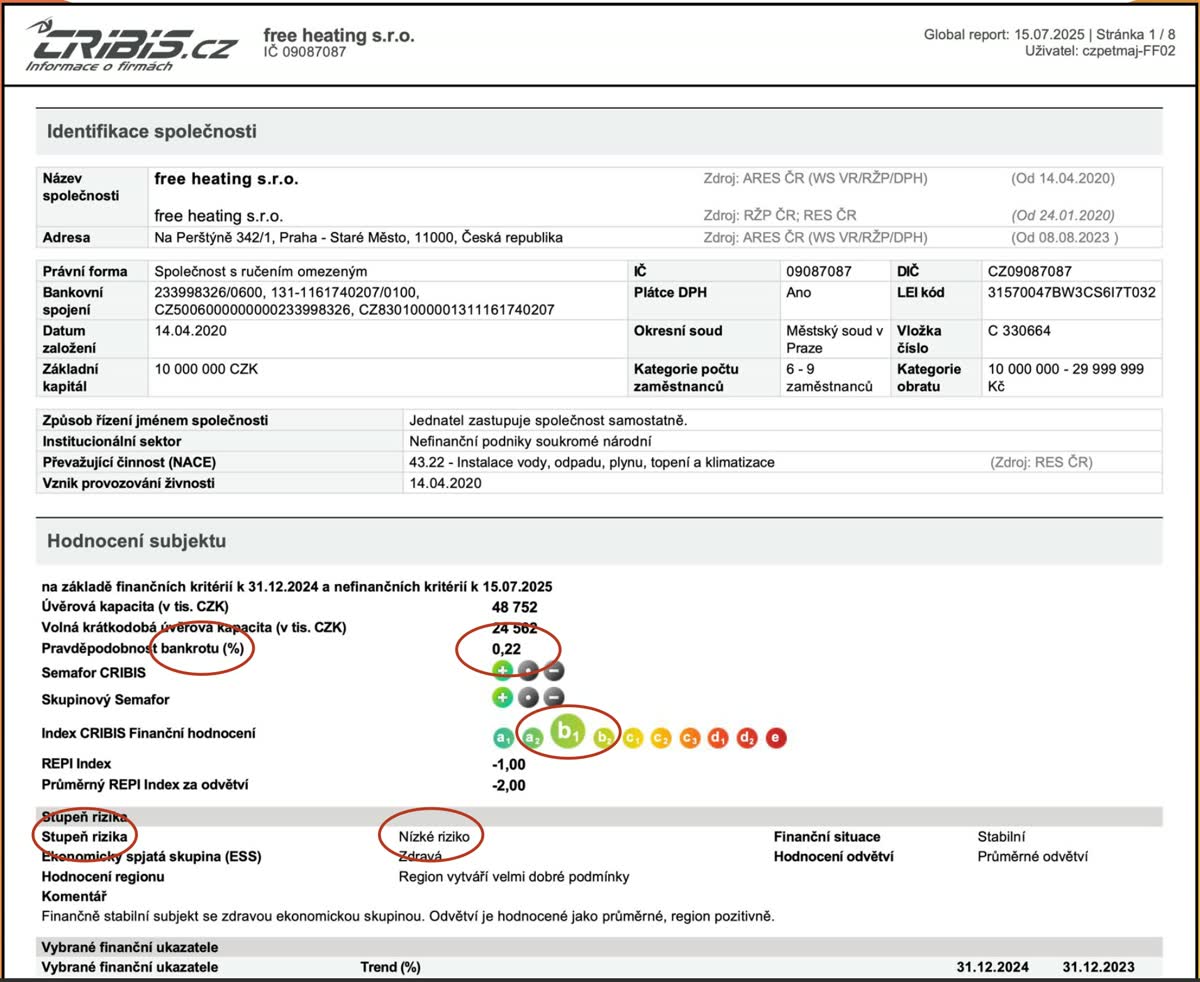The width and height of the screenshot is (1200, 982).
Task: Click green plus in Skupinový Semafor row
Action: point(503,698)
